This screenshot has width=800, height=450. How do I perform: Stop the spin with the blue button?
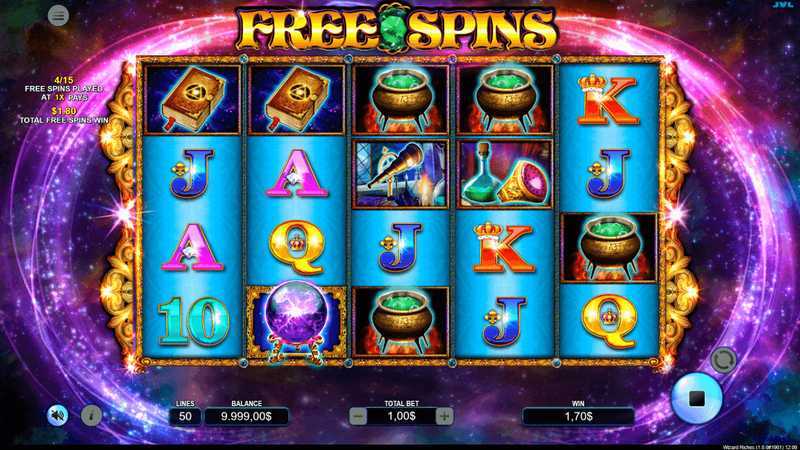click(696, 398)
